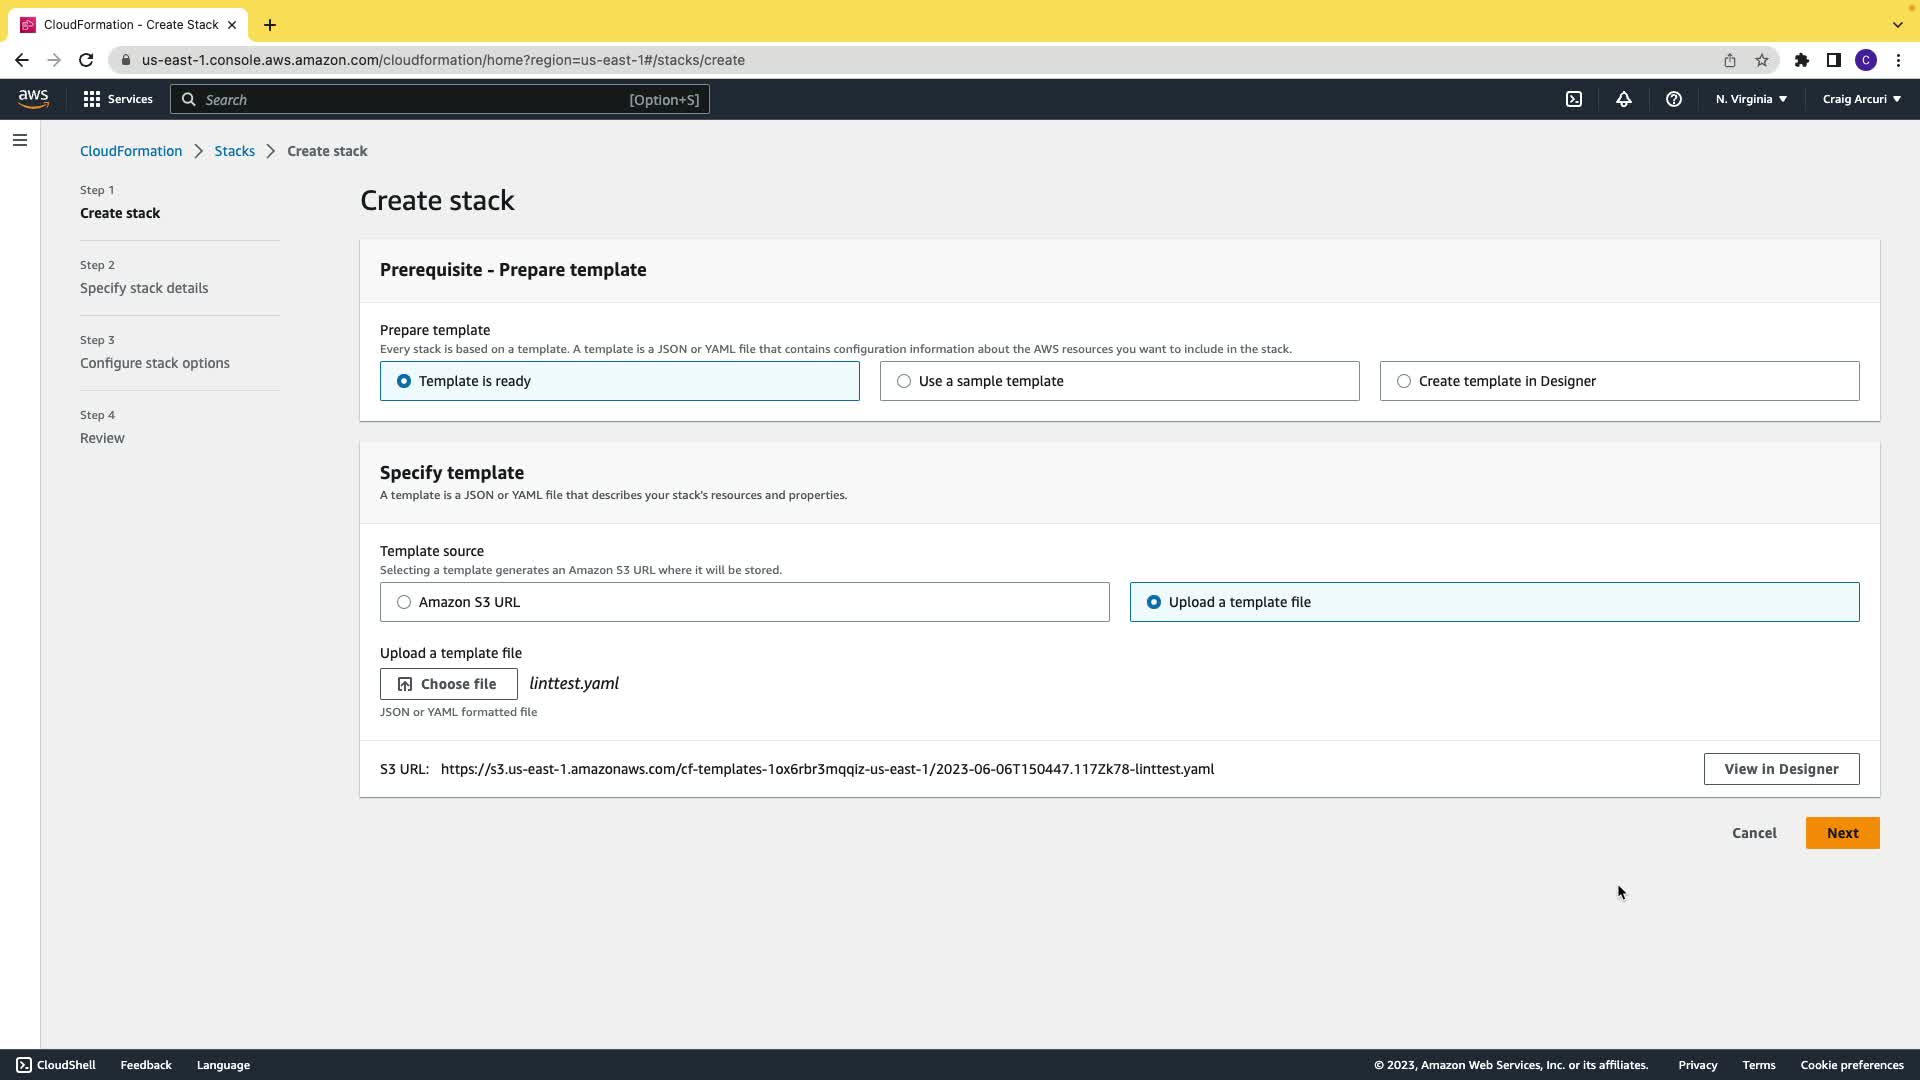Open the notifications bell icon
Viewport: 1920px width, 1080px height.
point(1624,99)
